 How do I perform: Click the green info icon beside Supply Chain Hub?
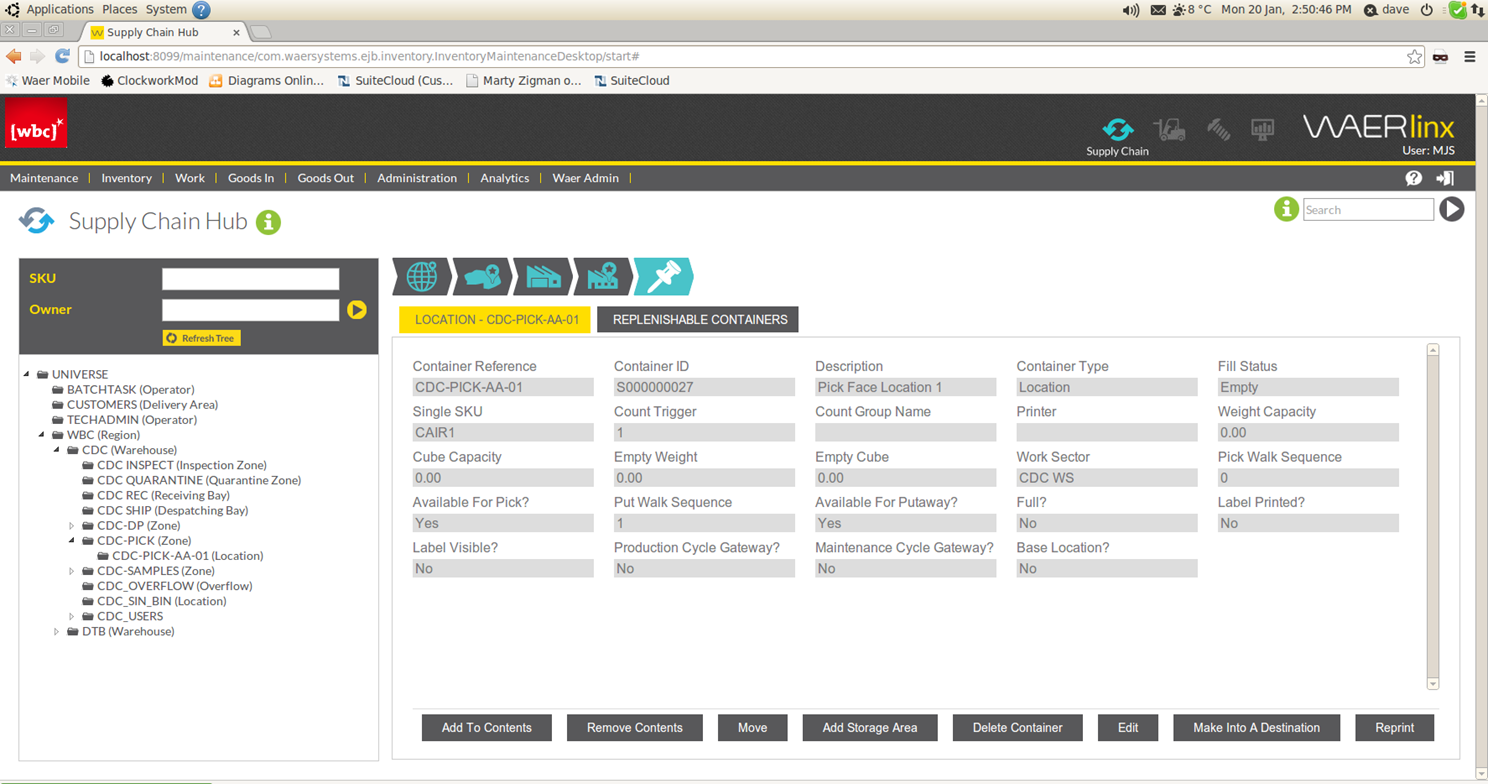pyautogui.click(x=268, y=222)
